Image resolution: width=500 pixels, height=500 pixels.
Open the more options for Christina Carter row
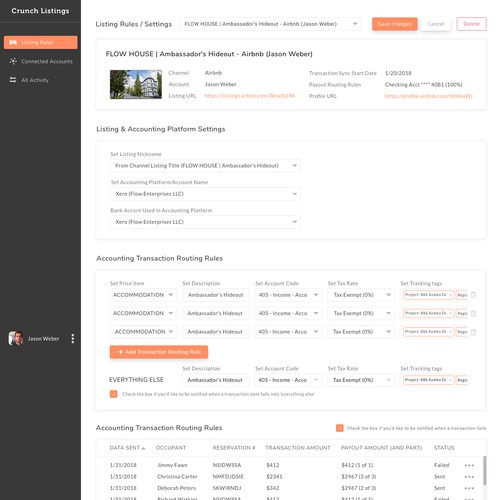(x=469, y=477)
